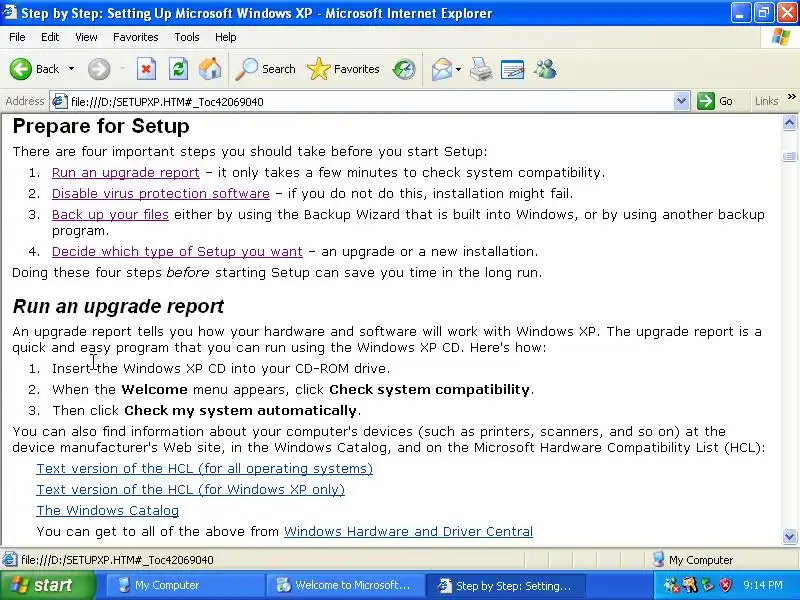Viewport: 800px width, 600px height.
Task: Expand the Address bar dropdown
Action: [x=681, y=101]
